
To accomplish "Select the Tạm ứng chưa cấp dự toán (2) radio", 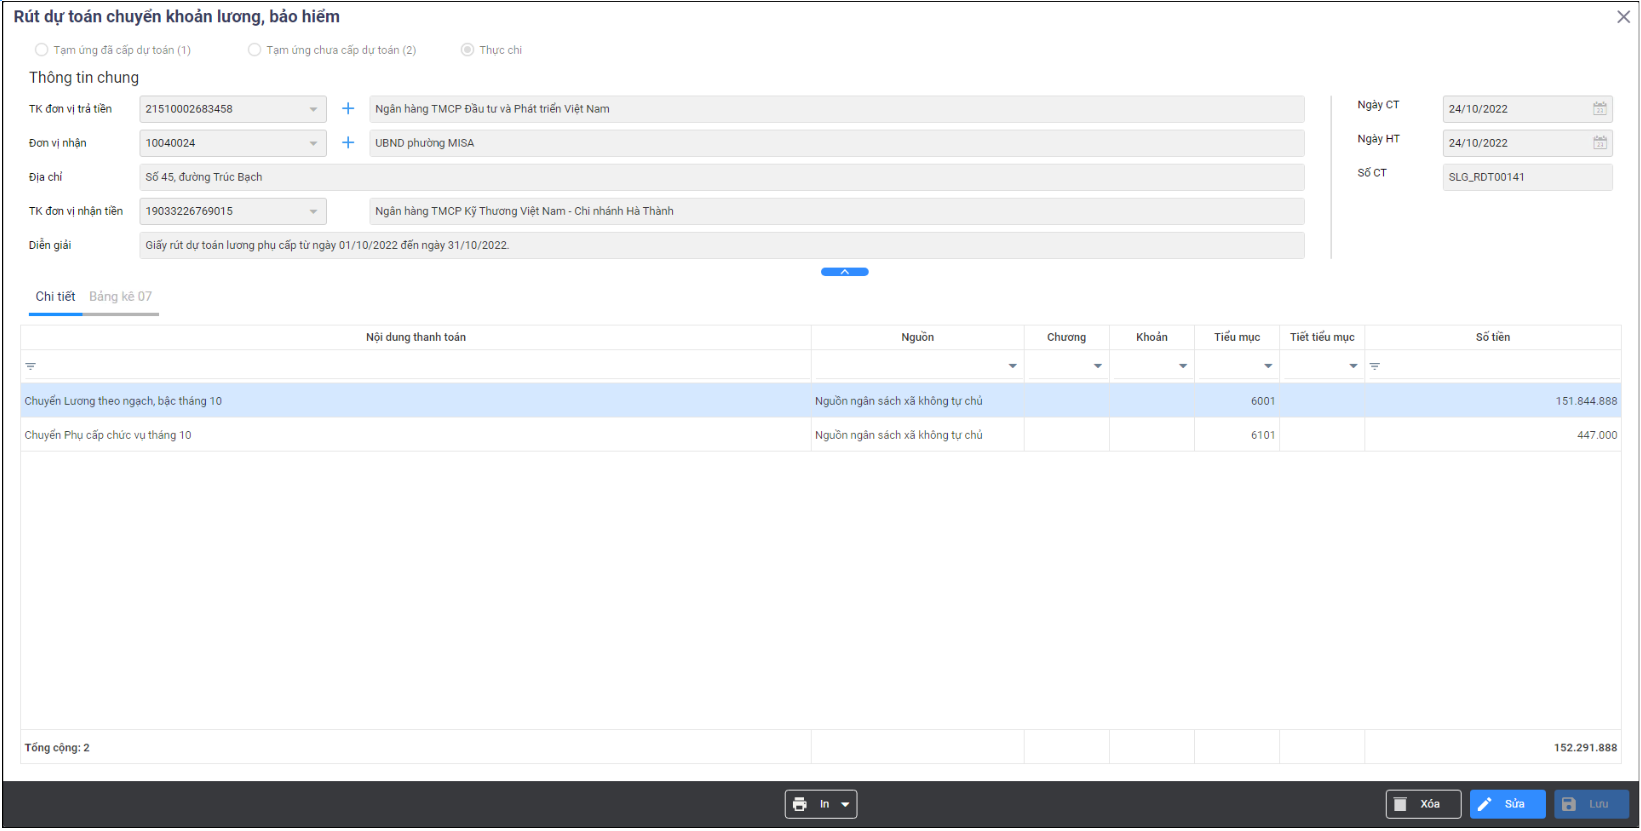I will [255, 50].
